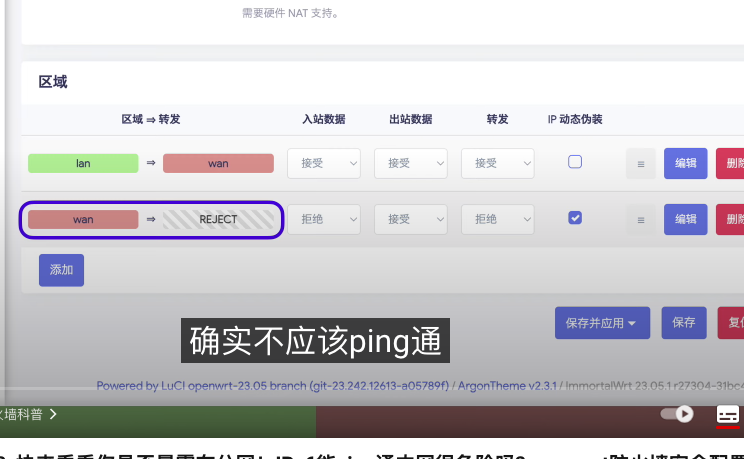Viewport: 744px width, 459px height.
Task: Open lan zone forward dropdown
Action: tap(497, 163)
